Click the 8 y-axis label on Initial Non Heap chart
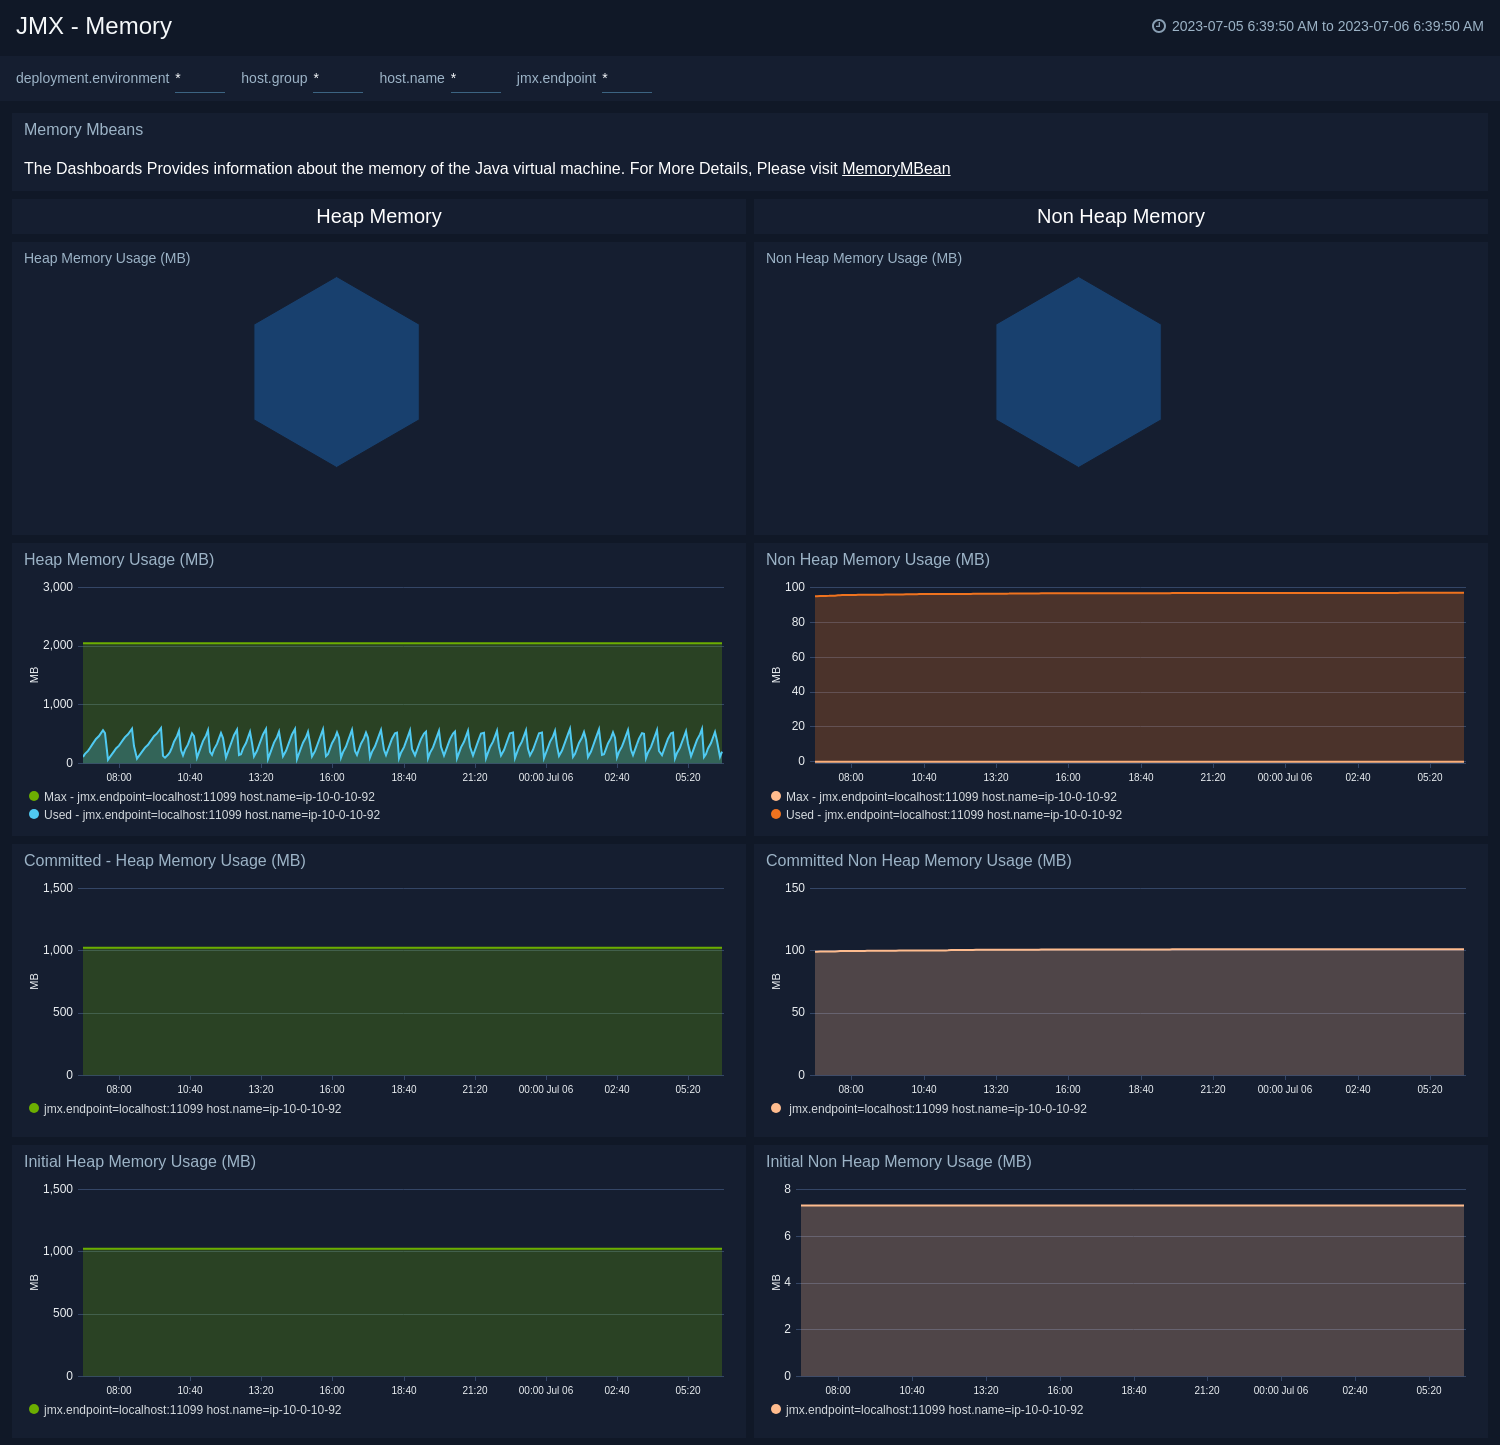 788,1189
